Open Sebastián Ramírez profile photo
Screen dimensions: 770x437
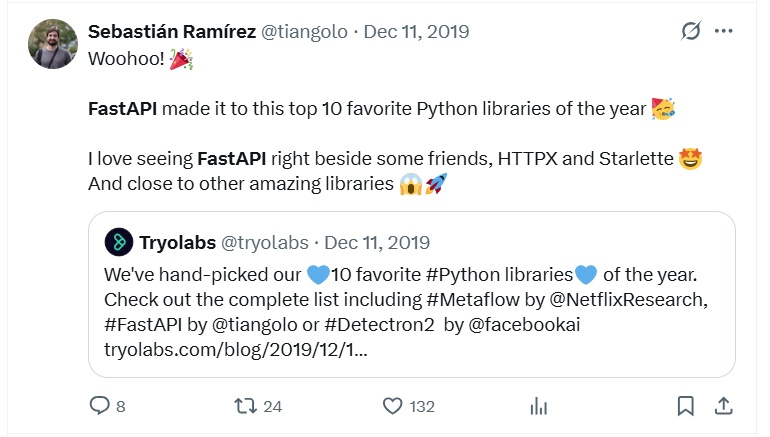coord(54,44)
